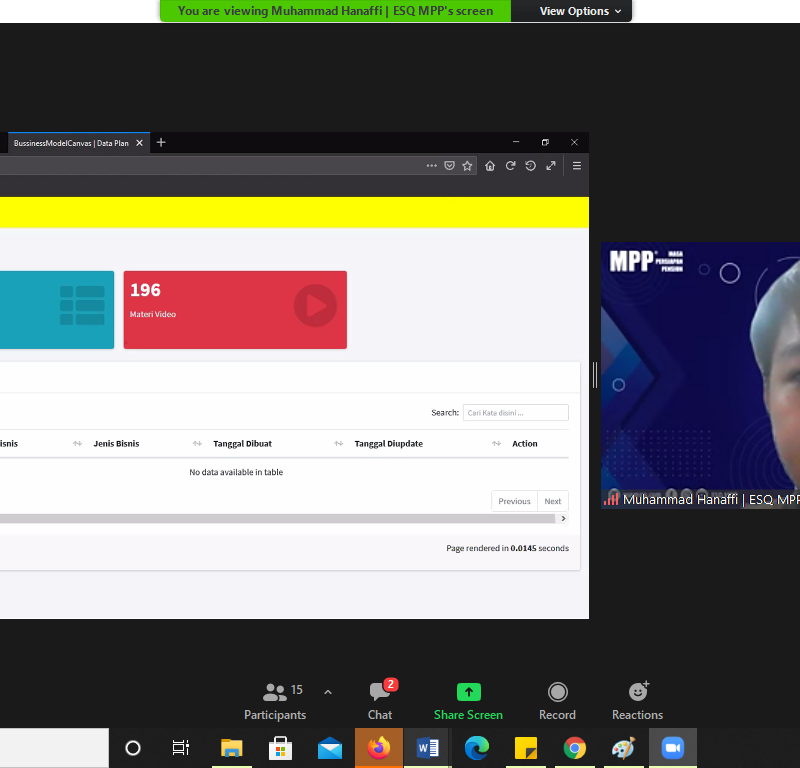Click the Previous pagination button
800x768 pixels.
pyautogui.click(x=514, y=501)
